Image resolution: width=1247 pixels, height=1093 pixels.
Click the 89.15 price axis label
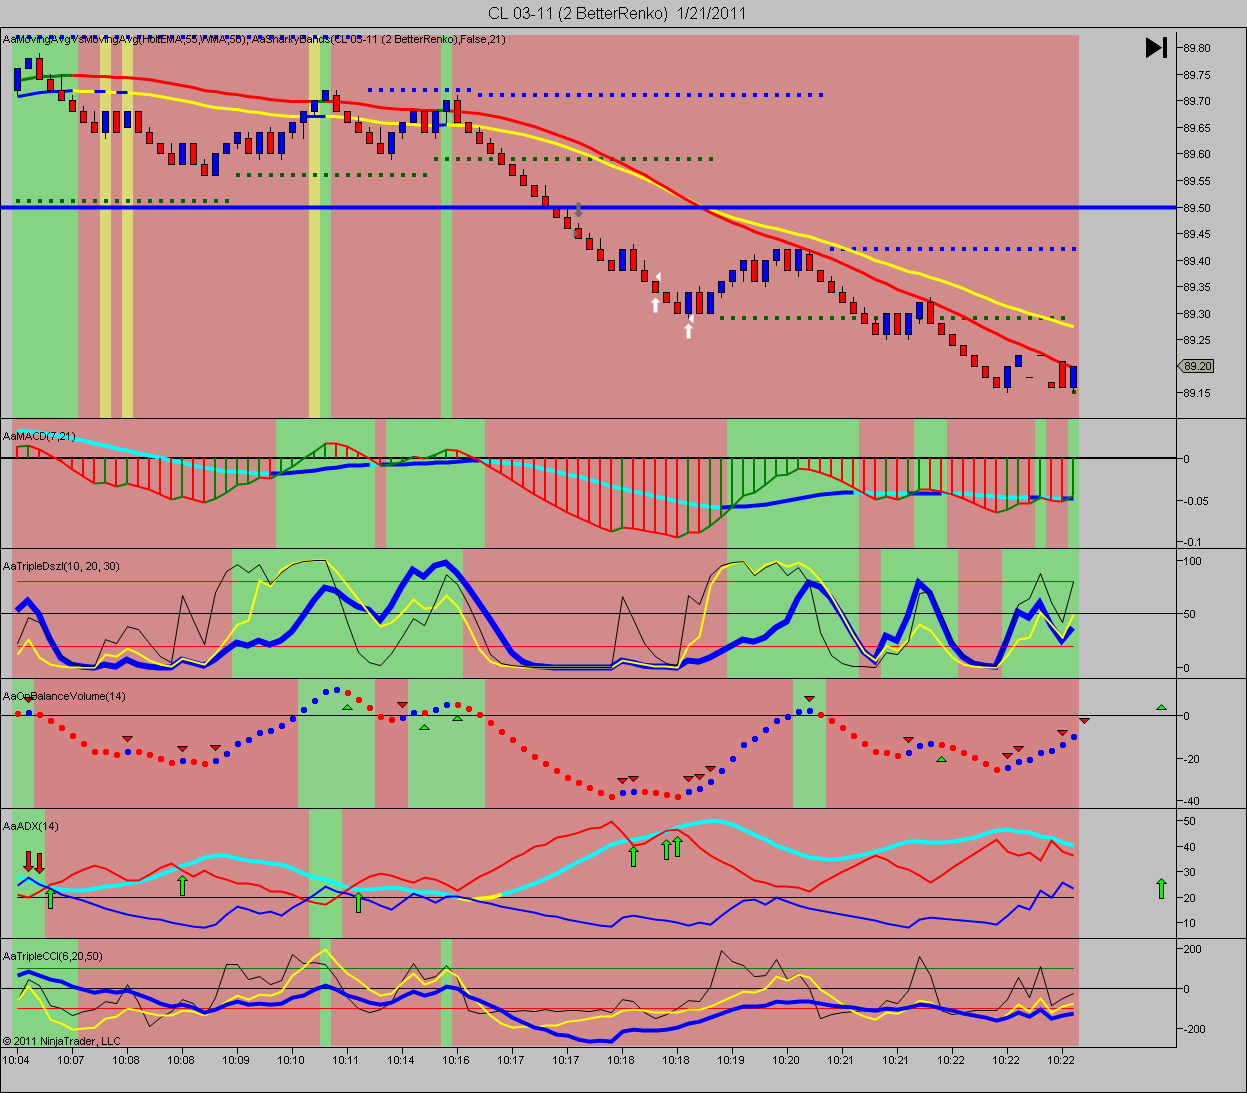1197,393
